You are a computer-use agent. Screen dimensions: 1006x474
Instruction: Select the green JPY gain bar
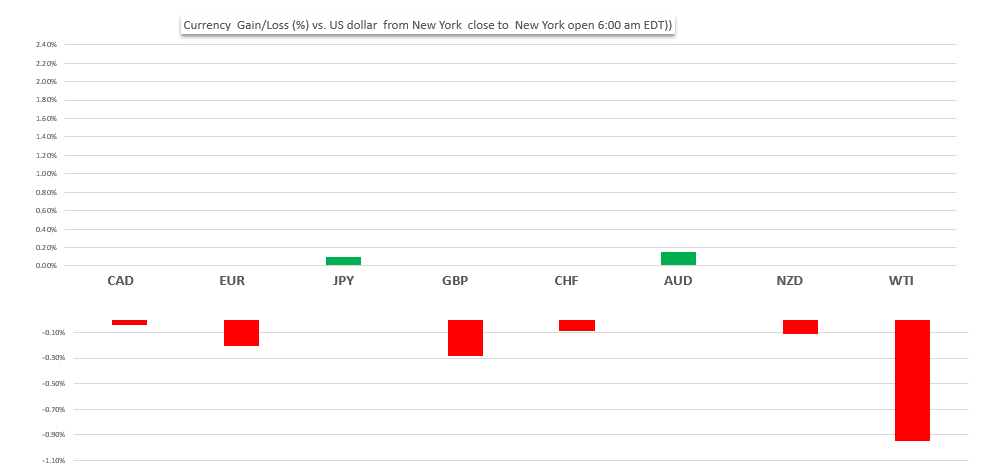(343, 261)
